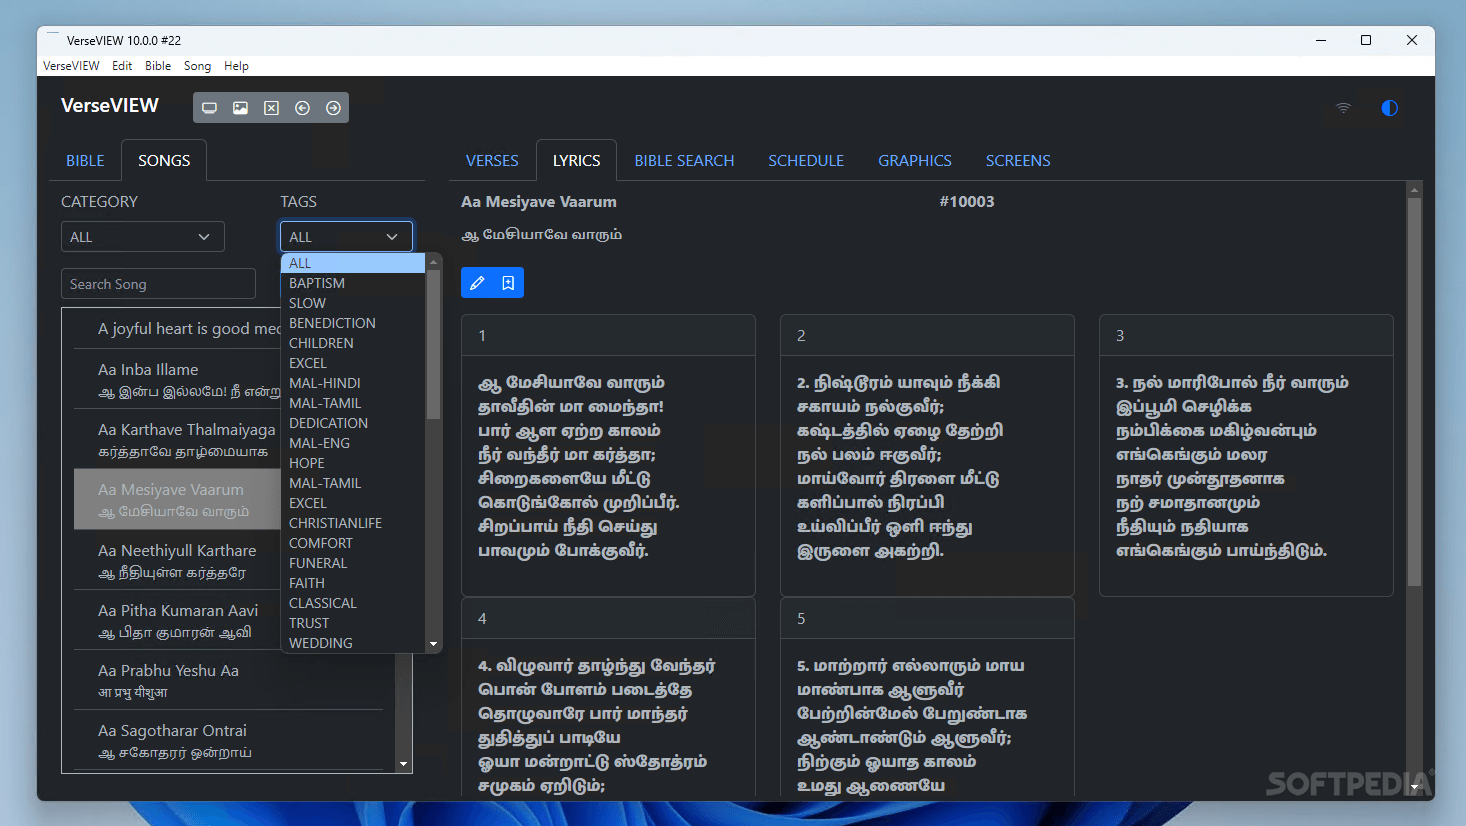Open the Edit menu

click(x=122, y=66)
